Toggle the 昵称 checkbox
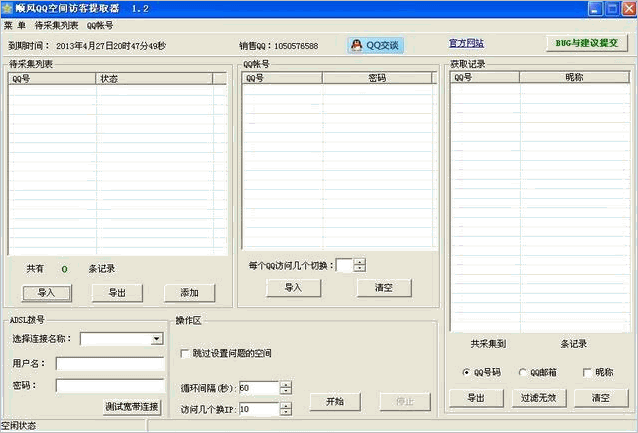The height and width of the screenshot is (433, 638). [x=587, y=372]
